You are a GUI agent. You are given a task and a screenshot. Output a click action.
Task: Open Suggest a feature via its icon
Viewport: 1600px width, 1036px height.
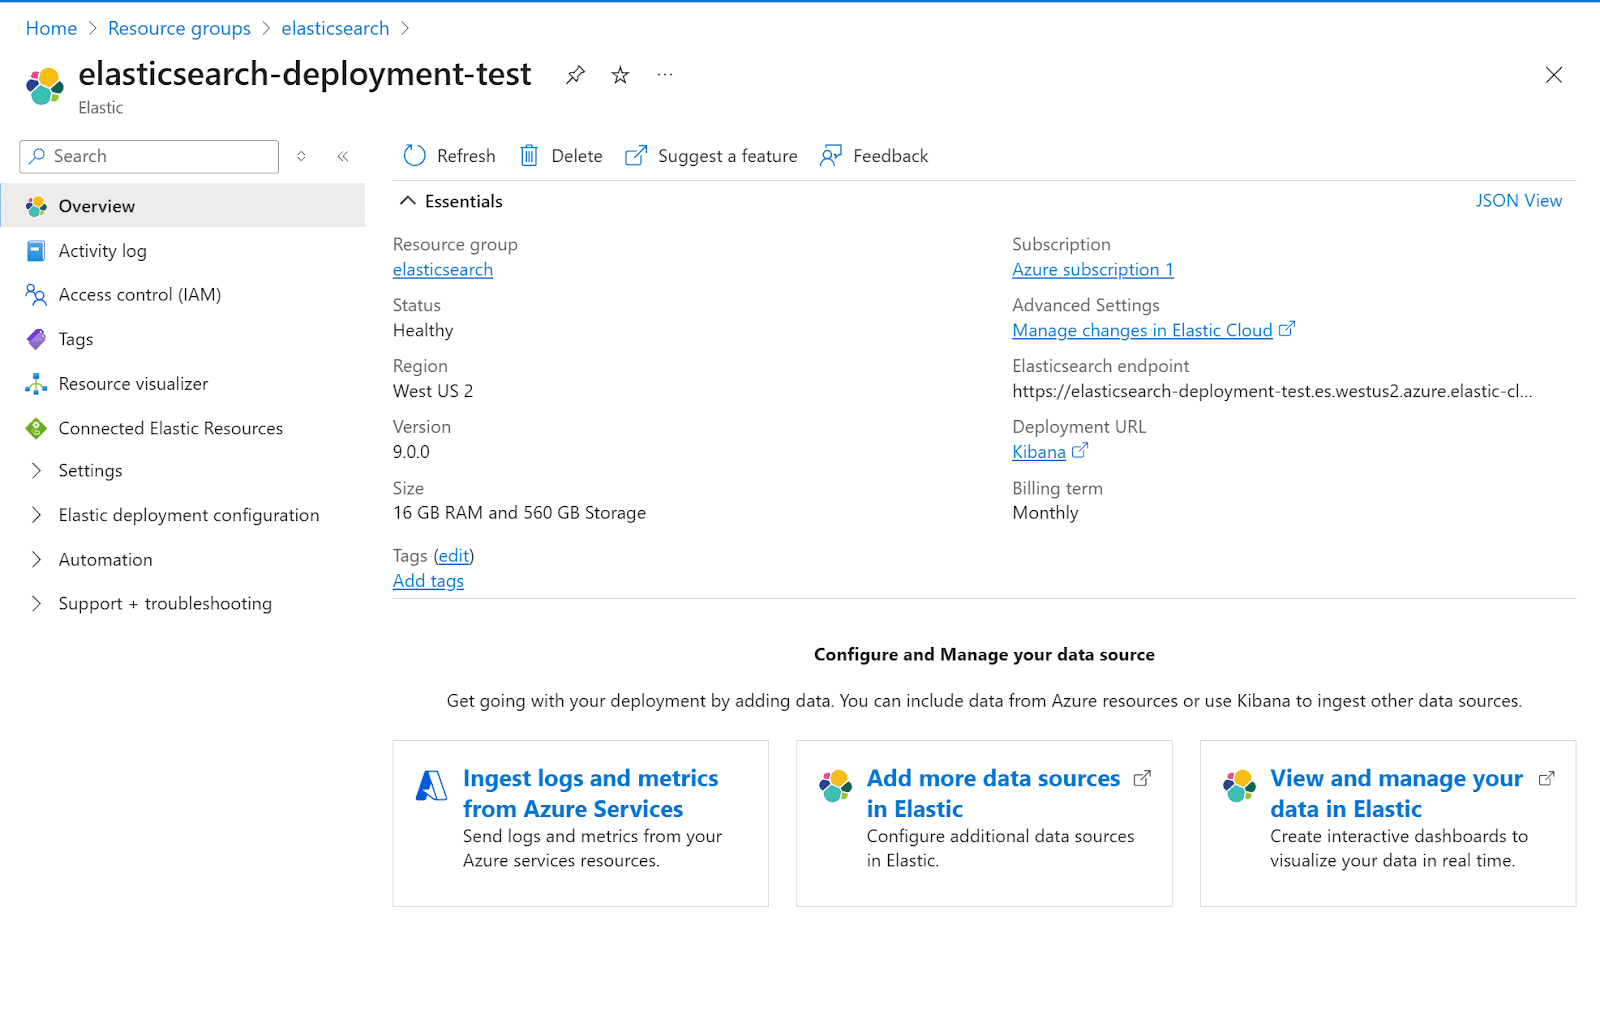[x=637, y=156]
